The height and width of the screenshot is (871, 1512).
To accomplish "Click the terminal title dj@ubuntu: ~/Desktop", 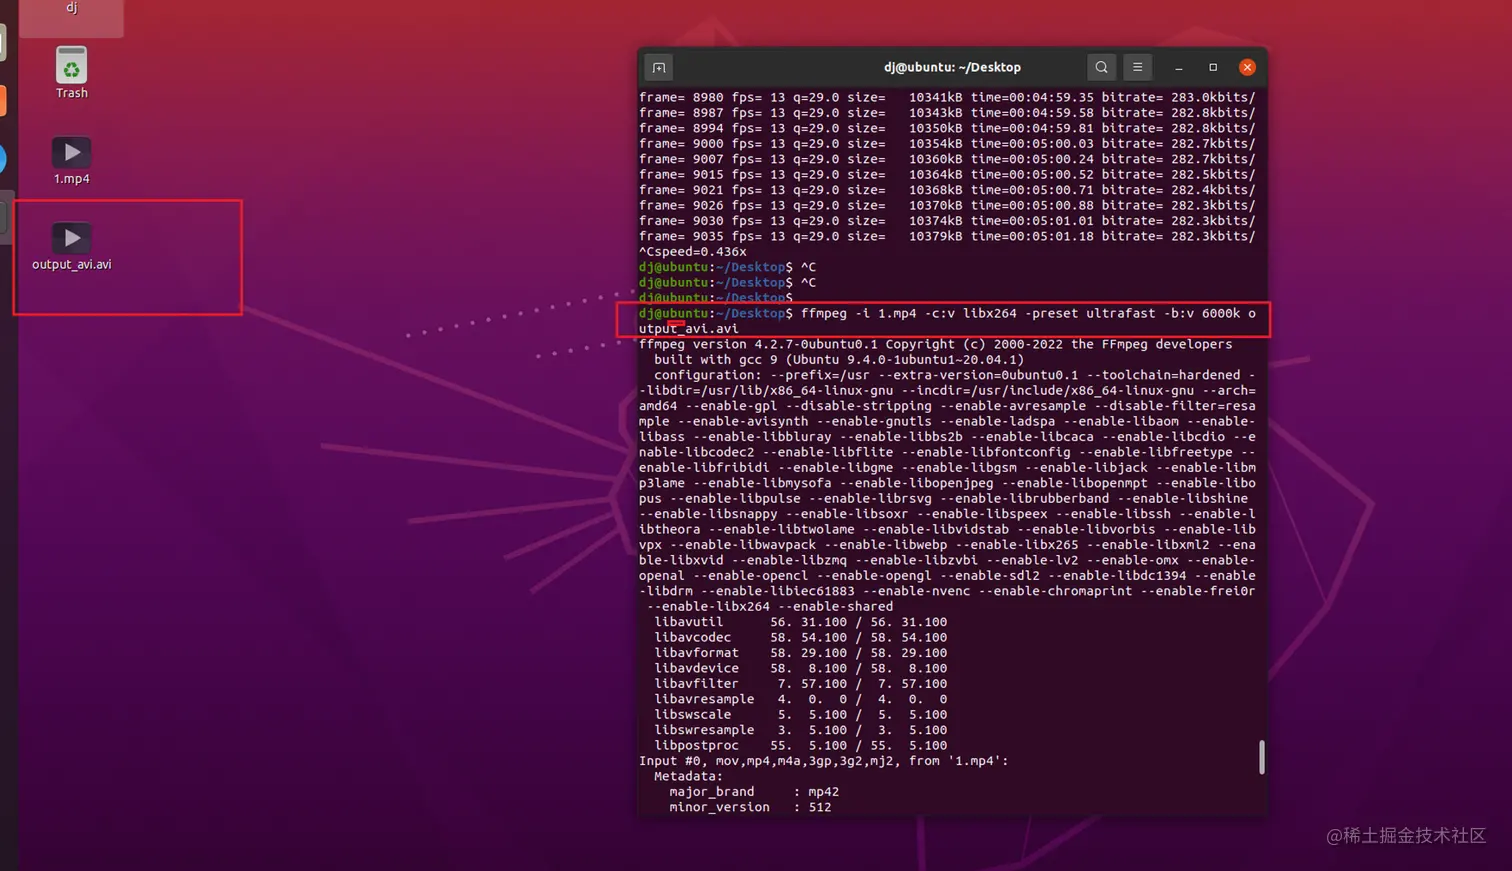I will 953,67.
